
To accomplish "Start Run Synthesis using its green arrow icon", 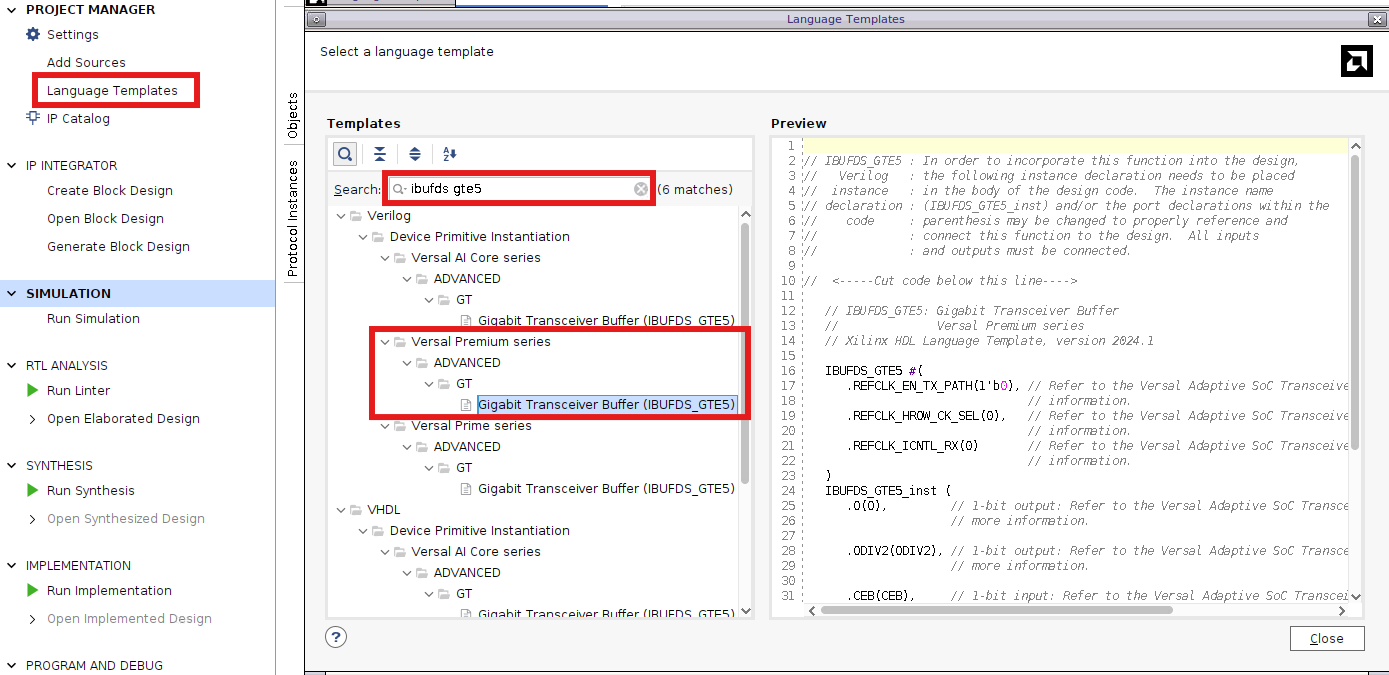I will tap(31, 490).
